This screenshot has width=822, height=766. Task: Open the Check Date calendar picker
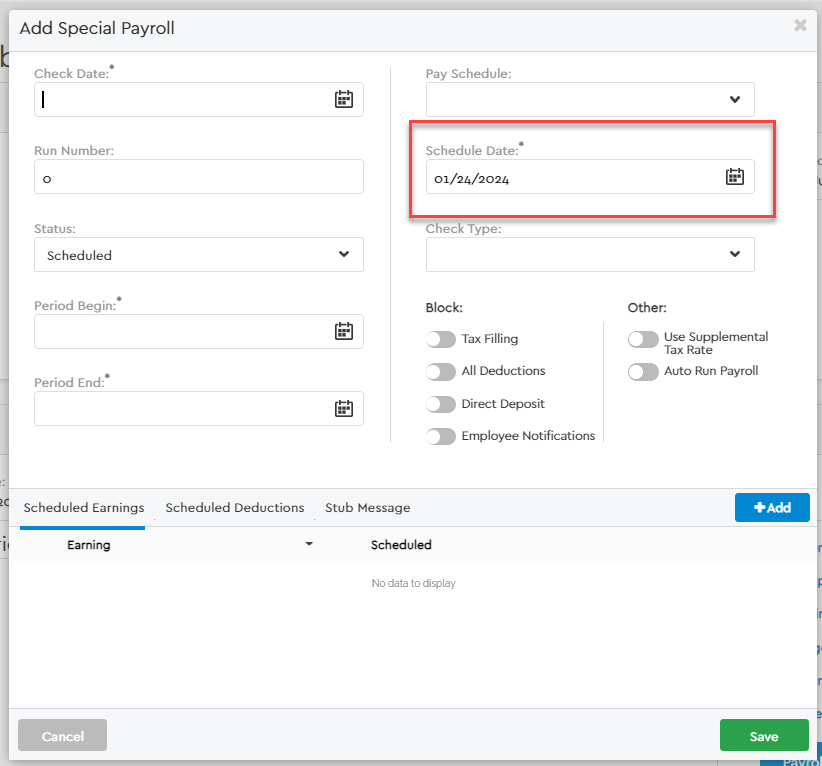click(343, 99)
